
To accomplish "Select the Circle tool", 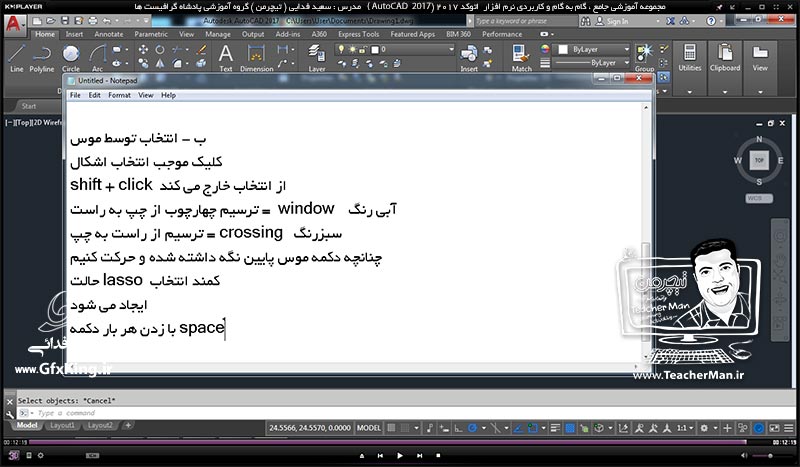I will point(71,58).
